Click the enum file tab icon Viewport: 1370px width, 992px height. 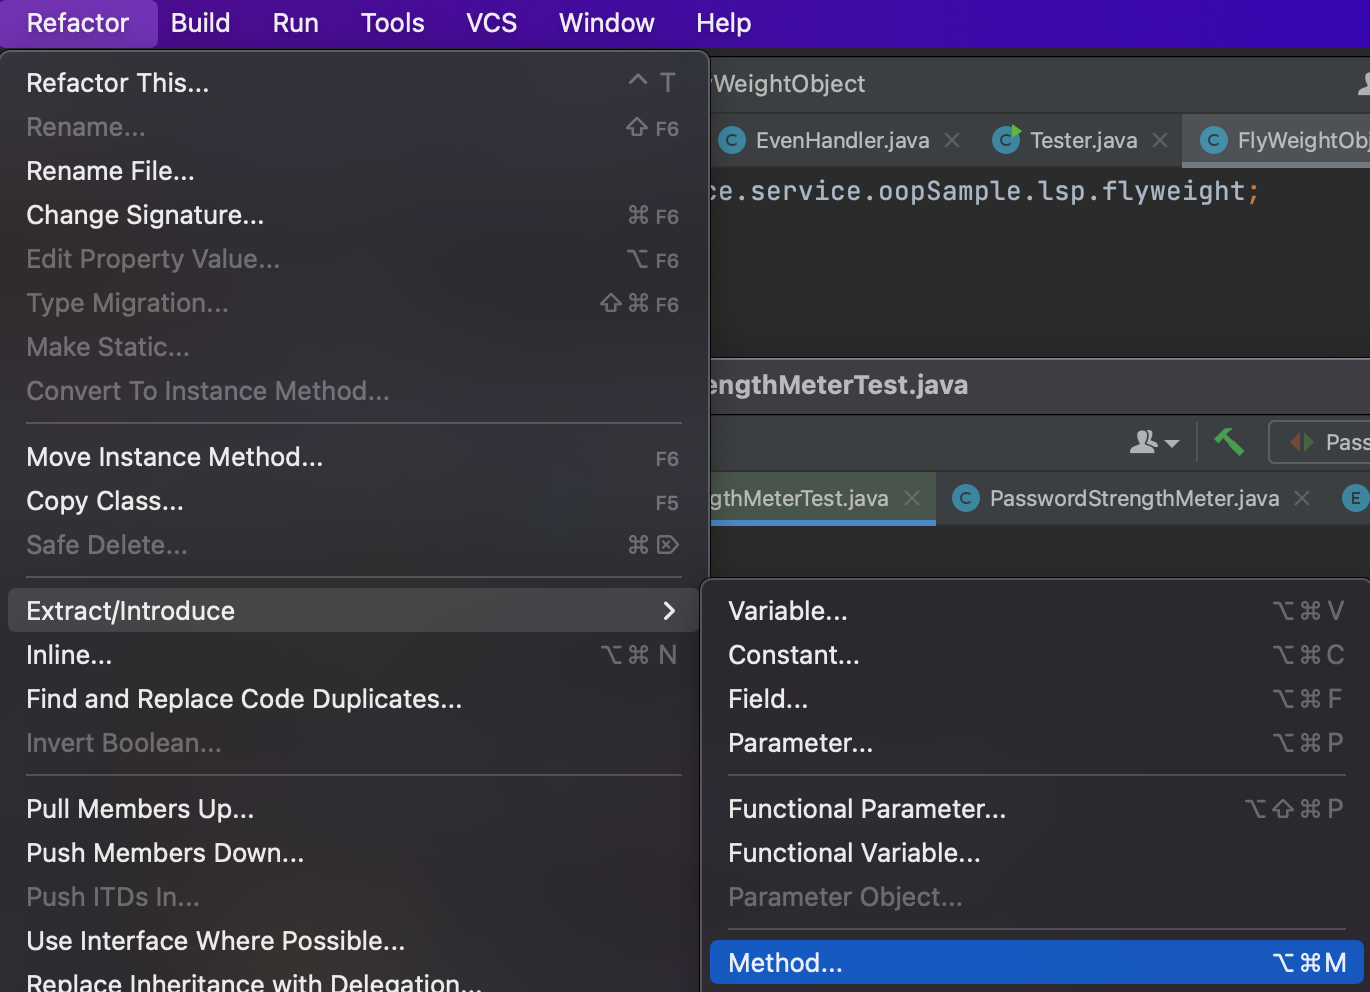click(x=1355, y=498)
